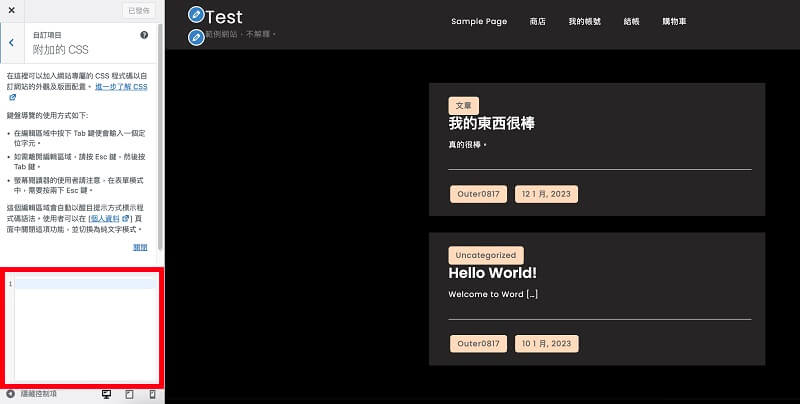800x404 pixels.
Task: Click the Outer0817 author tag on the Hello World post
Action: click(479, 343)
